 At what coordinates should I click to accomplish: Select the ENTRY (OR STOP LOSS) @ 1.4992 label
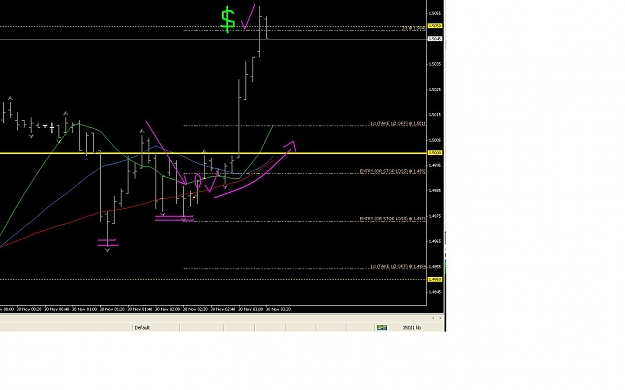[392, 171]
